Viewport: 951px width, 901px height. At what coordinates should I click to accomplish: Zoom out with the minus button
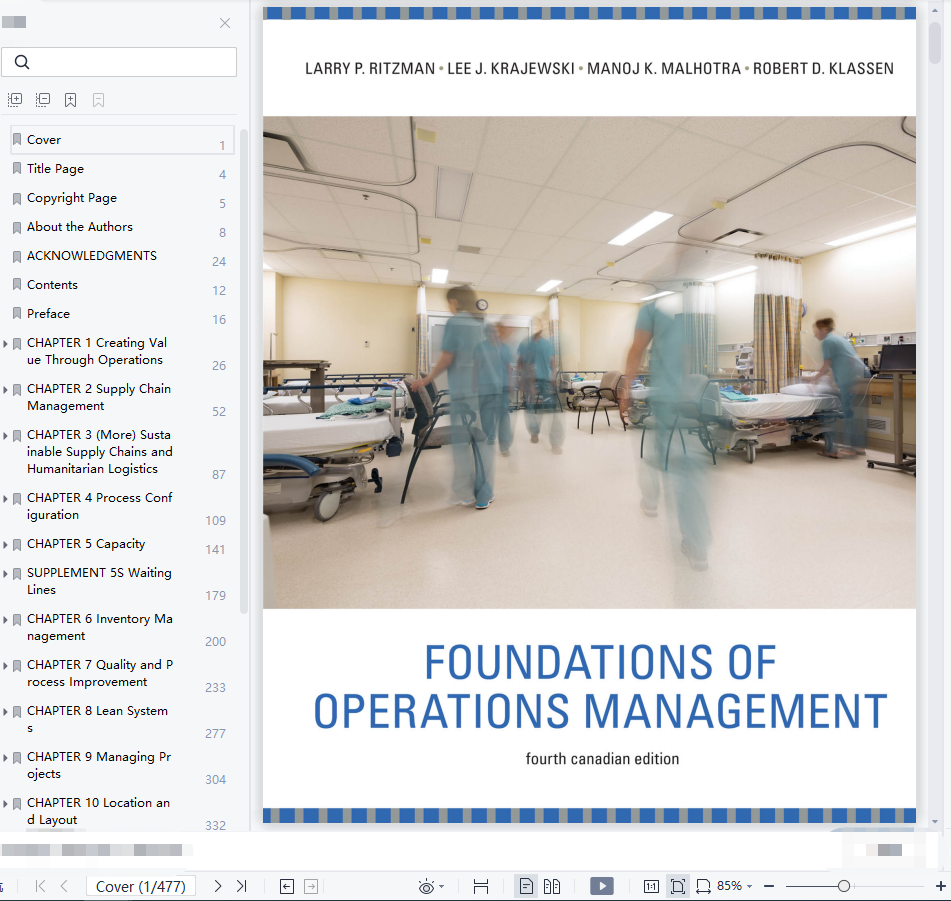pyautogui.click(x=769, y=886)
